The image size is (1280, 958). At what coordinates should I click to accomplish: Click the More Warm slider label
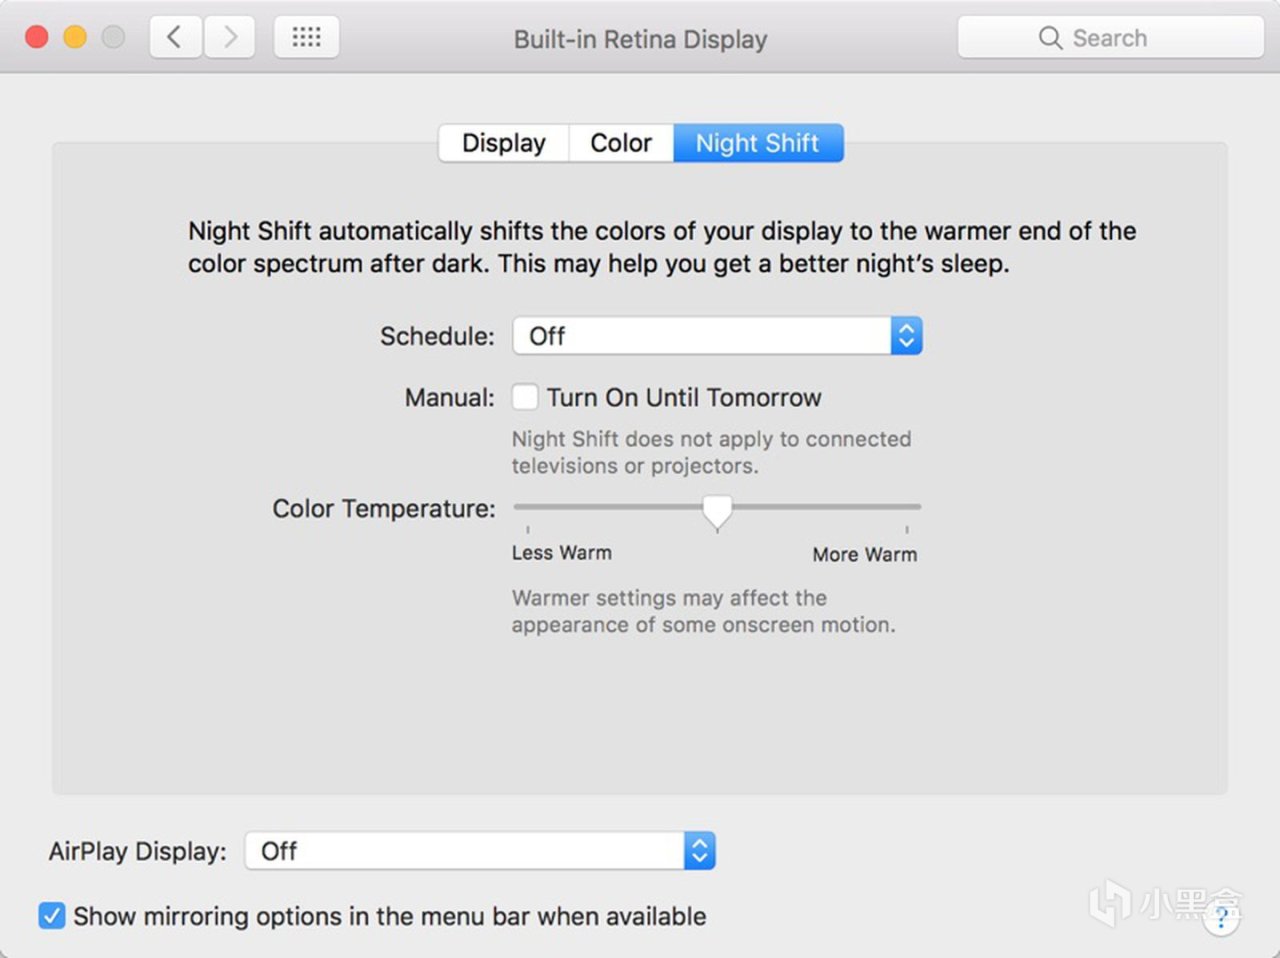864,554
